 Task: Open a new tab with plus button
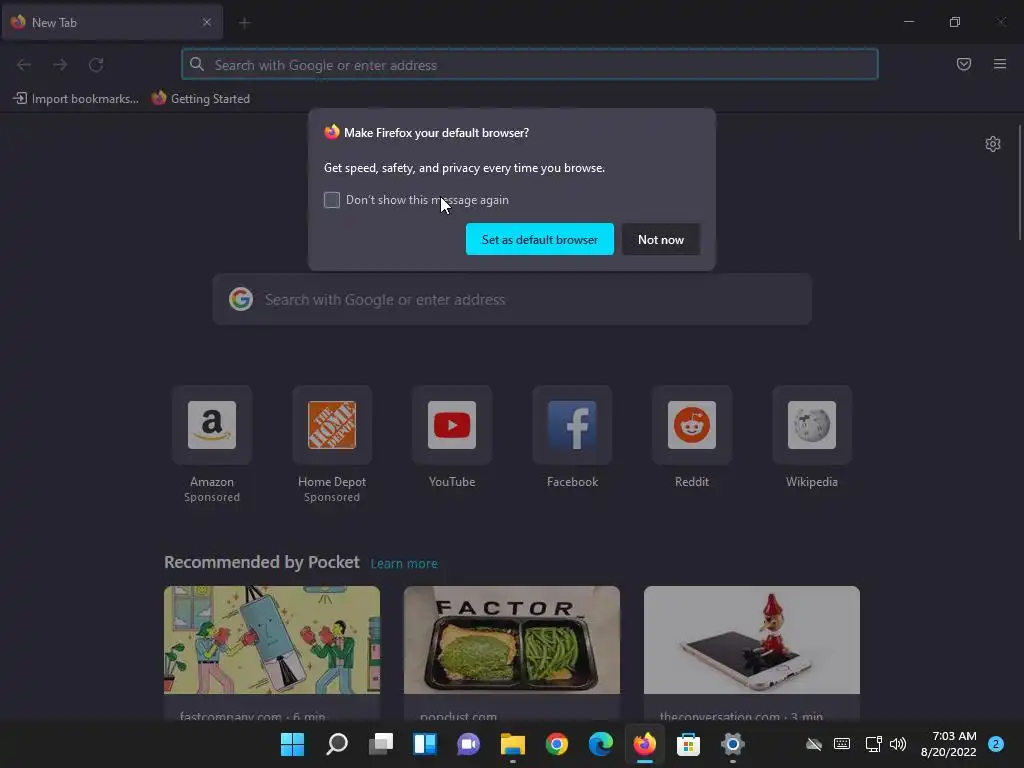[x=244, y=23]
